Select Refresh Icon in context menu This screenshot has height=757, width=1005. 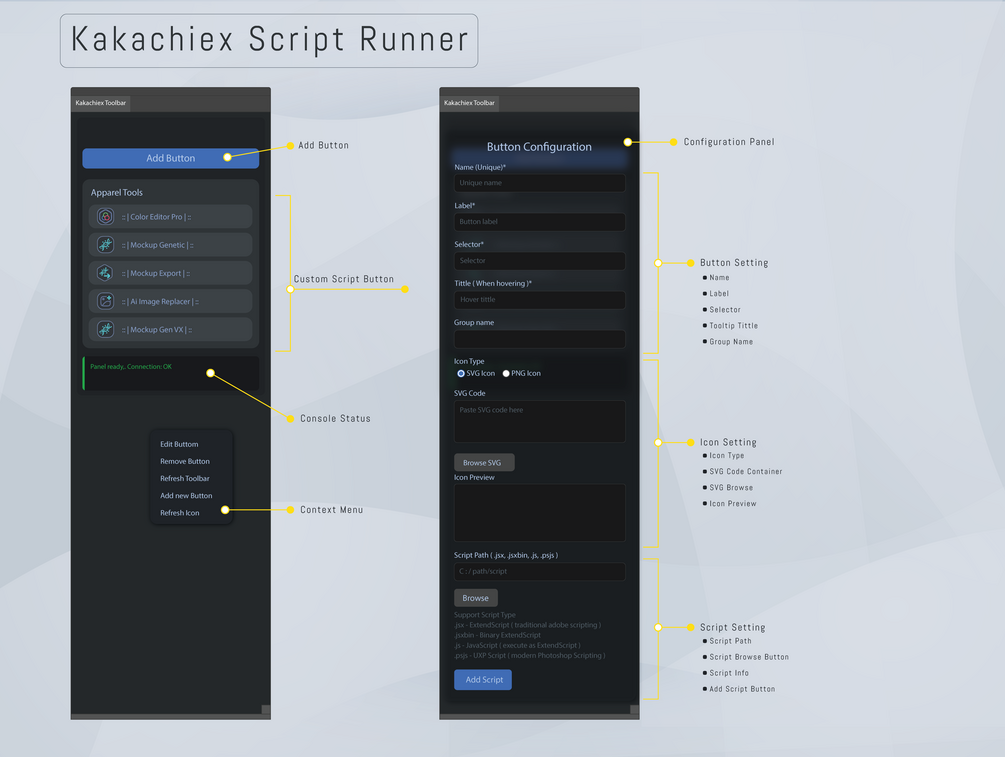(179, 513)
